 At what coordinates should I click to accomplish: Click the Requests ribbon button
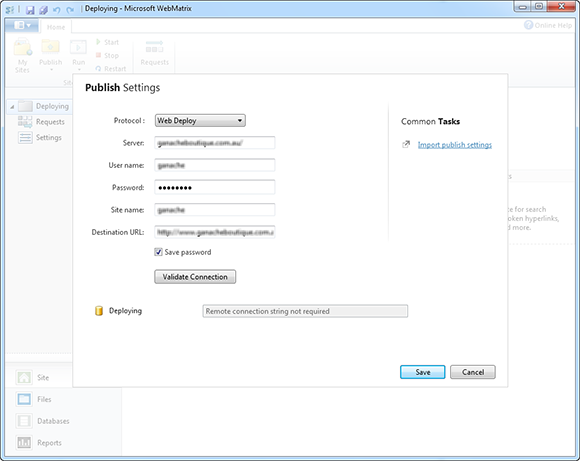155,54
